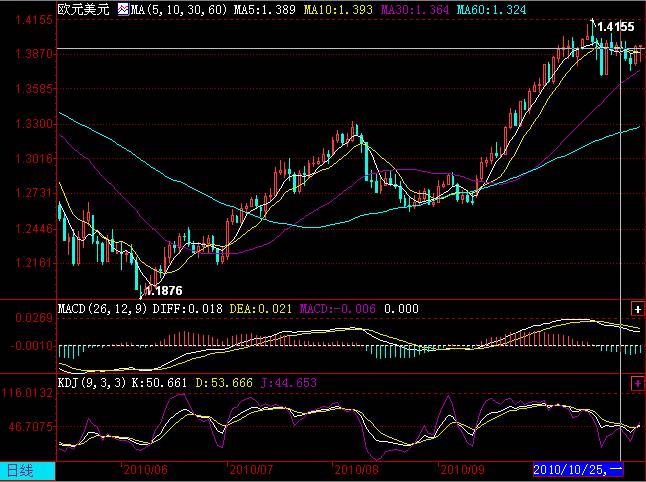646x482 pixels.
Task: Click the 46.7075 KDJ axis label
Action: tap(30, 427)
